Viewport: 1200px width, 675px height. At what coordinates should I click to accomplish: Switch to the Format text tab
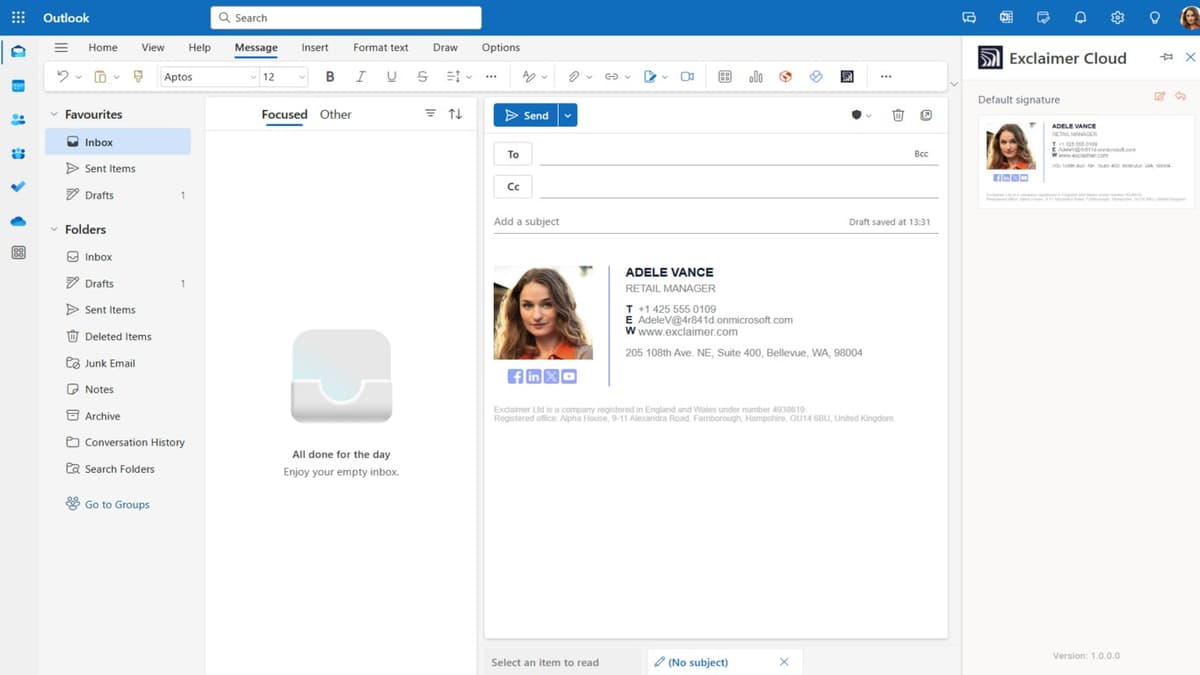(380, 47)
